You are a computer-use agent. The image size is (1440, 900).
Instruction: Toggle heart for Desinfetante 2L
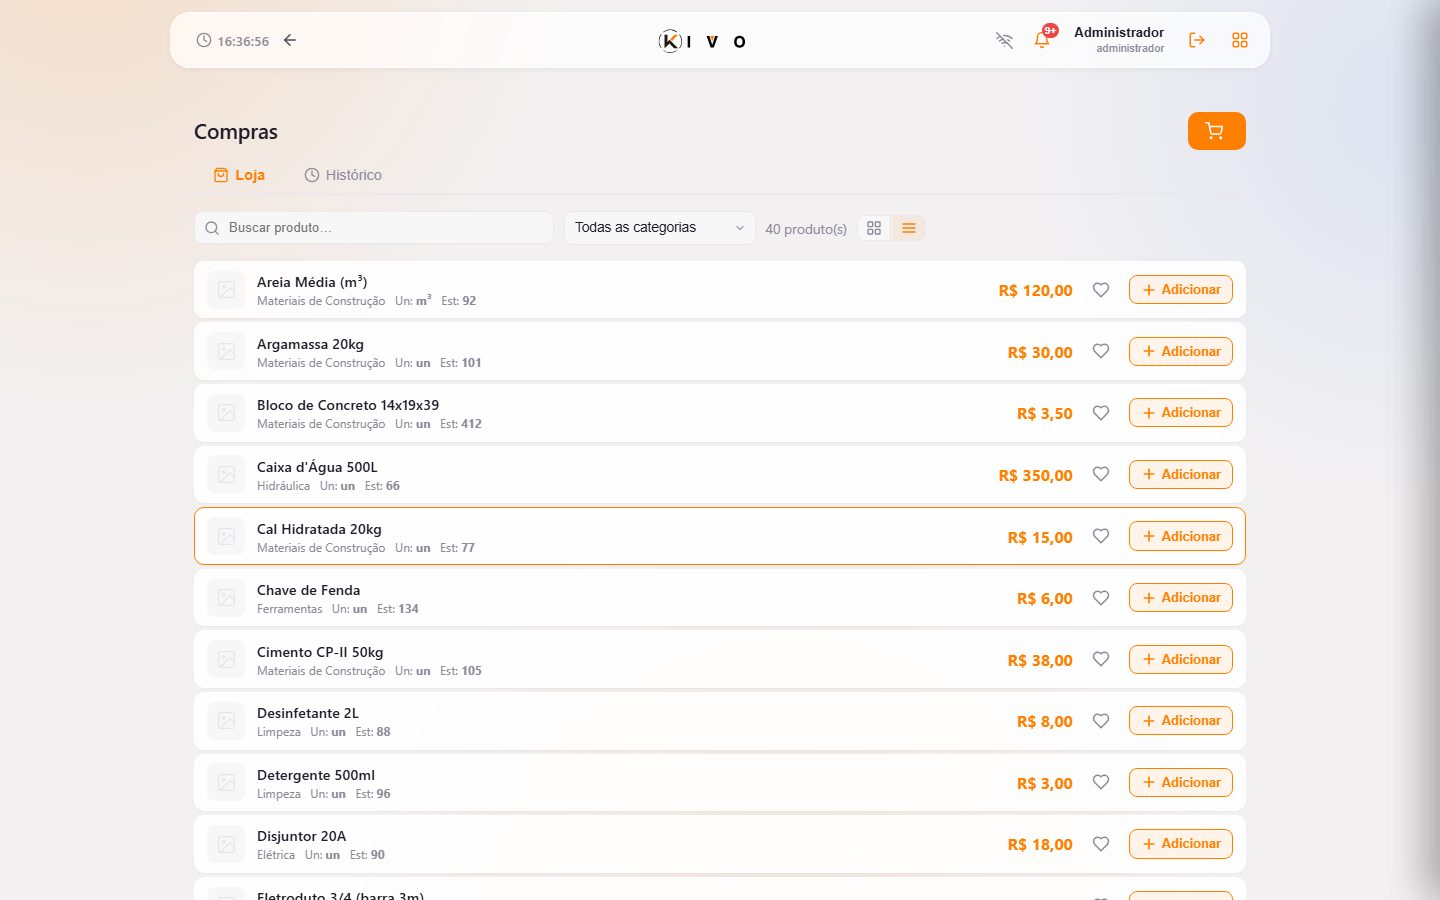point(1101,721)
